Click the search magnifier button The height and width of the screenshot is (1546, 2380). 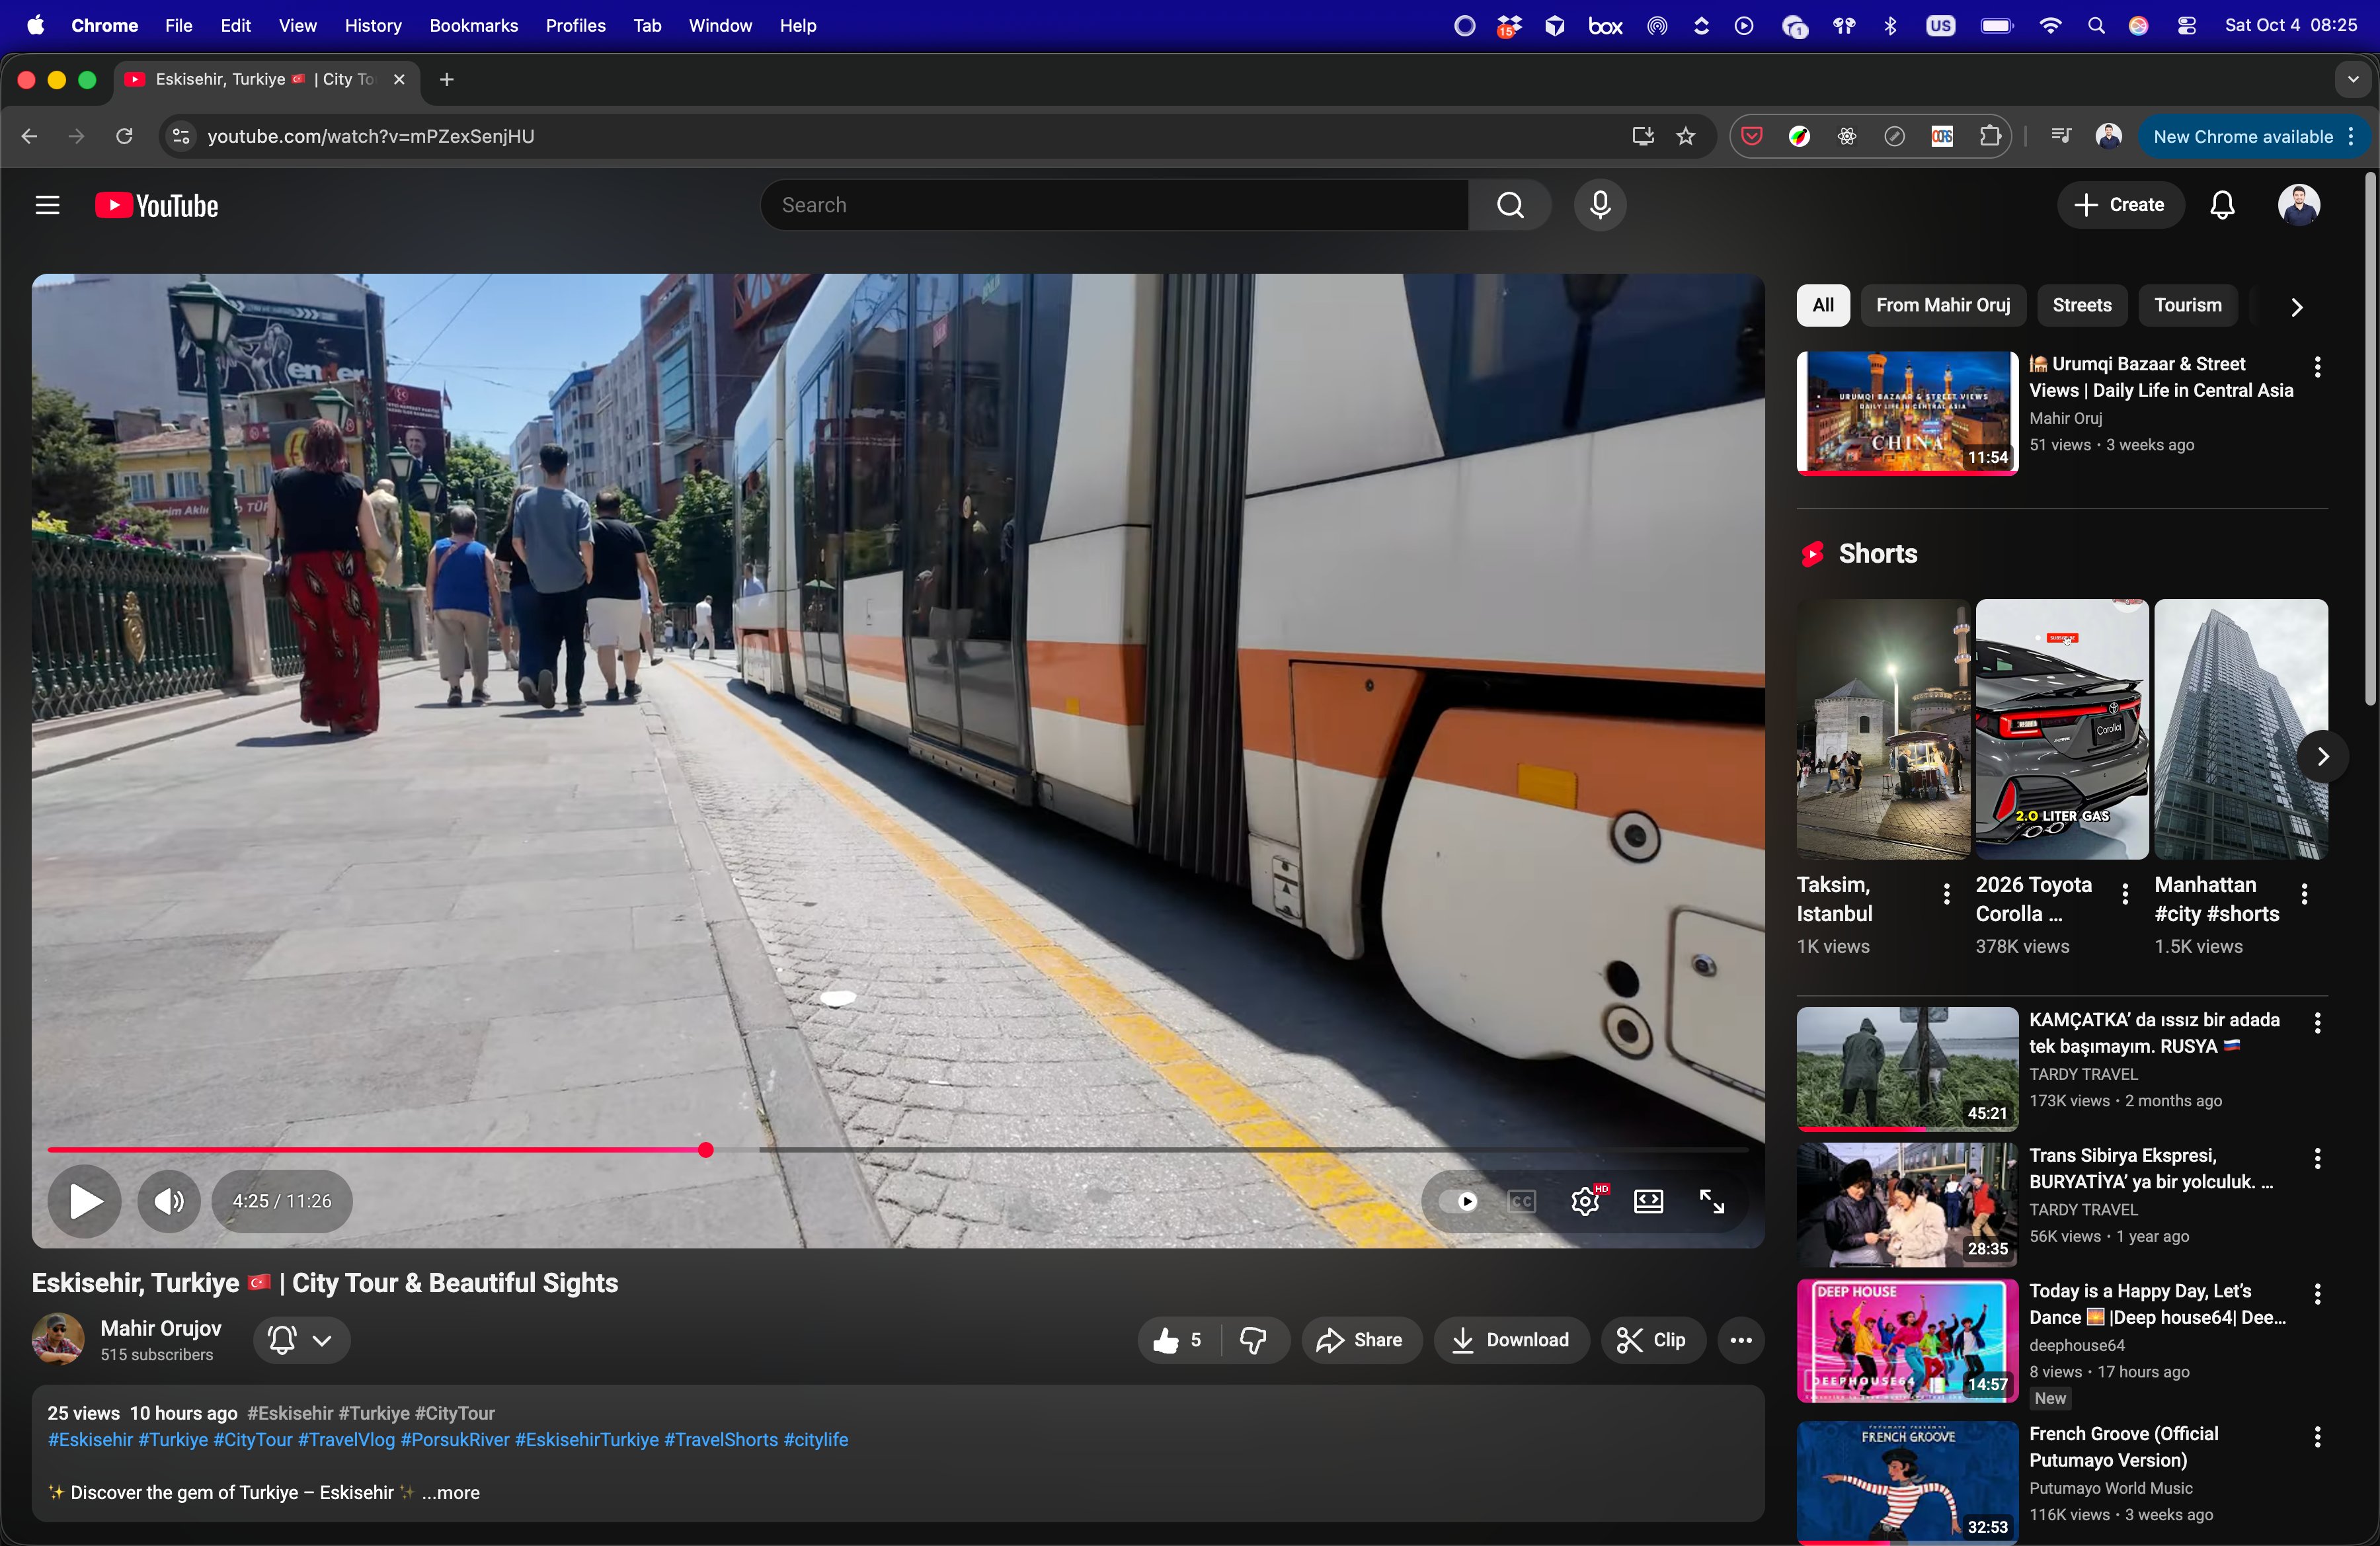[x=1510, y=205]
